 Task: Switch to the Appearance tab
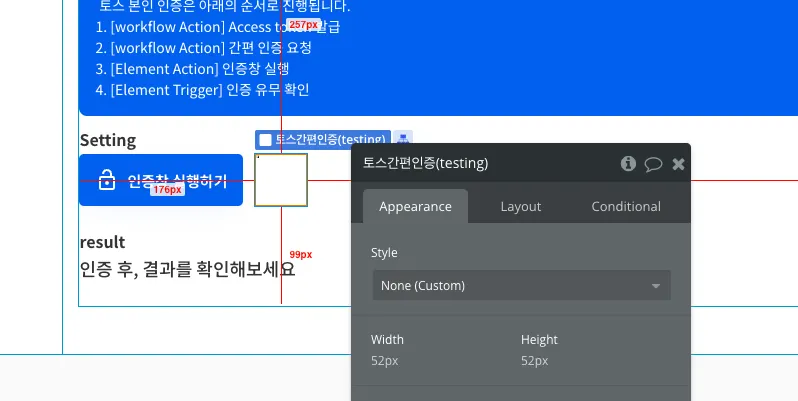click(x=415, y=206)
